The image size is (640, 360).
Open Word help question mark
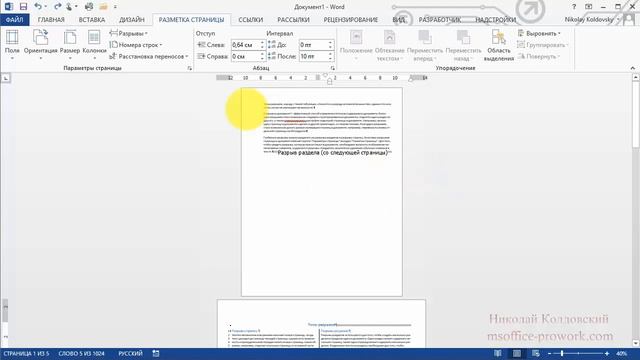pyautogui.click(x=574, y=7)
